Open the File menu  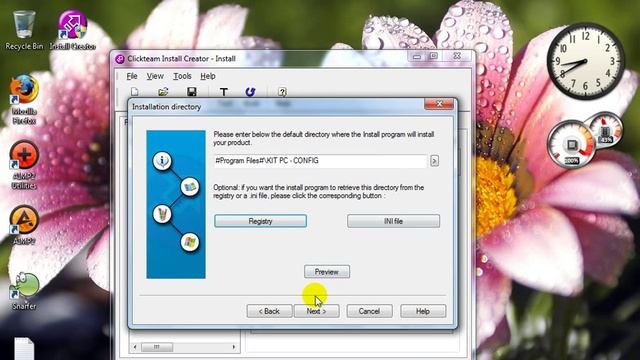point(132,76)
